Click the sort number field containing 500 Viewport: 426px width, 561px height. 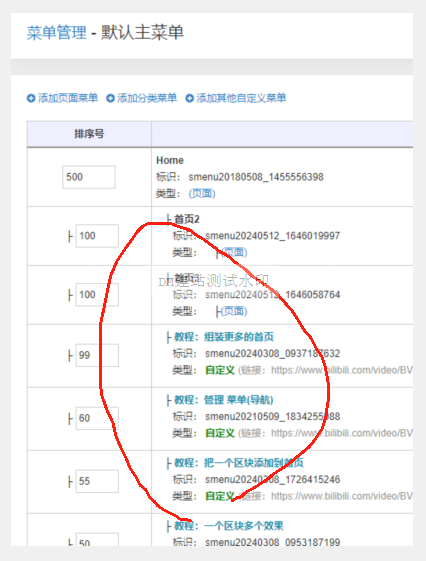pyautogui.click(x=89, y=177)
